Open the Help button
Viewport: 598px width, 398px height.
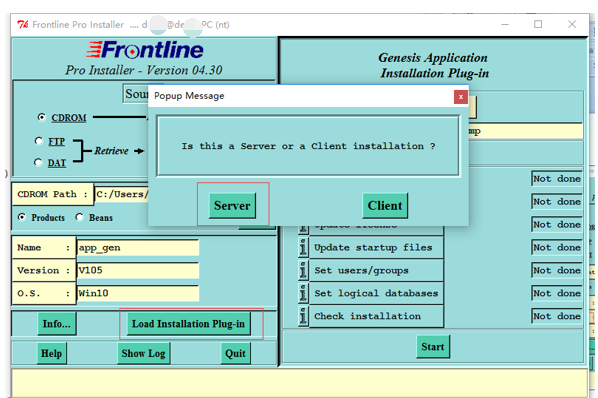point(51,353)
